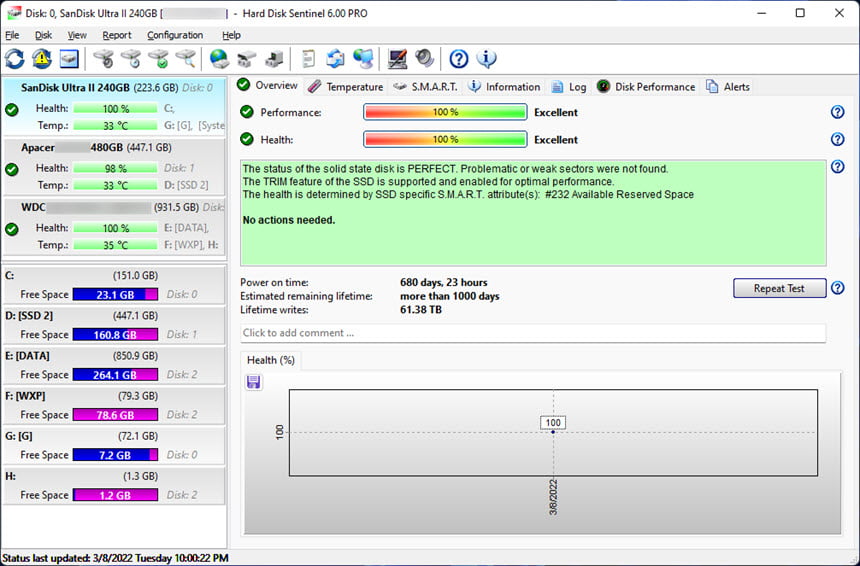Viewport: 860px width, 566px height.
Task: Click the 'Status last updated' status bar text
Action: (115, 558)
